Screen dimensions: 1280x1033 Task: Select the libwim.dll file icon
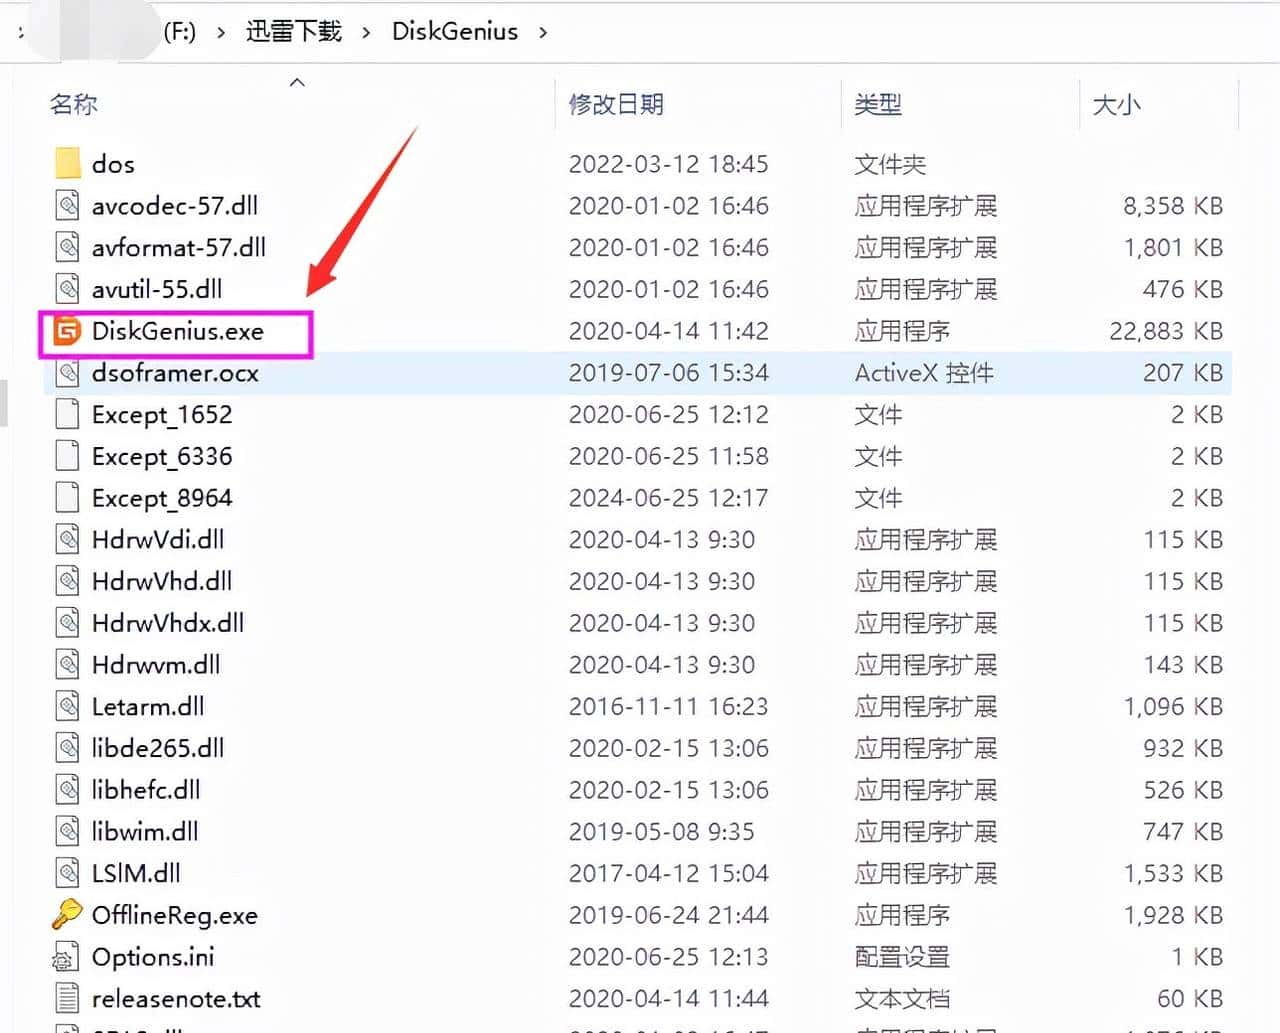point(66,831)
